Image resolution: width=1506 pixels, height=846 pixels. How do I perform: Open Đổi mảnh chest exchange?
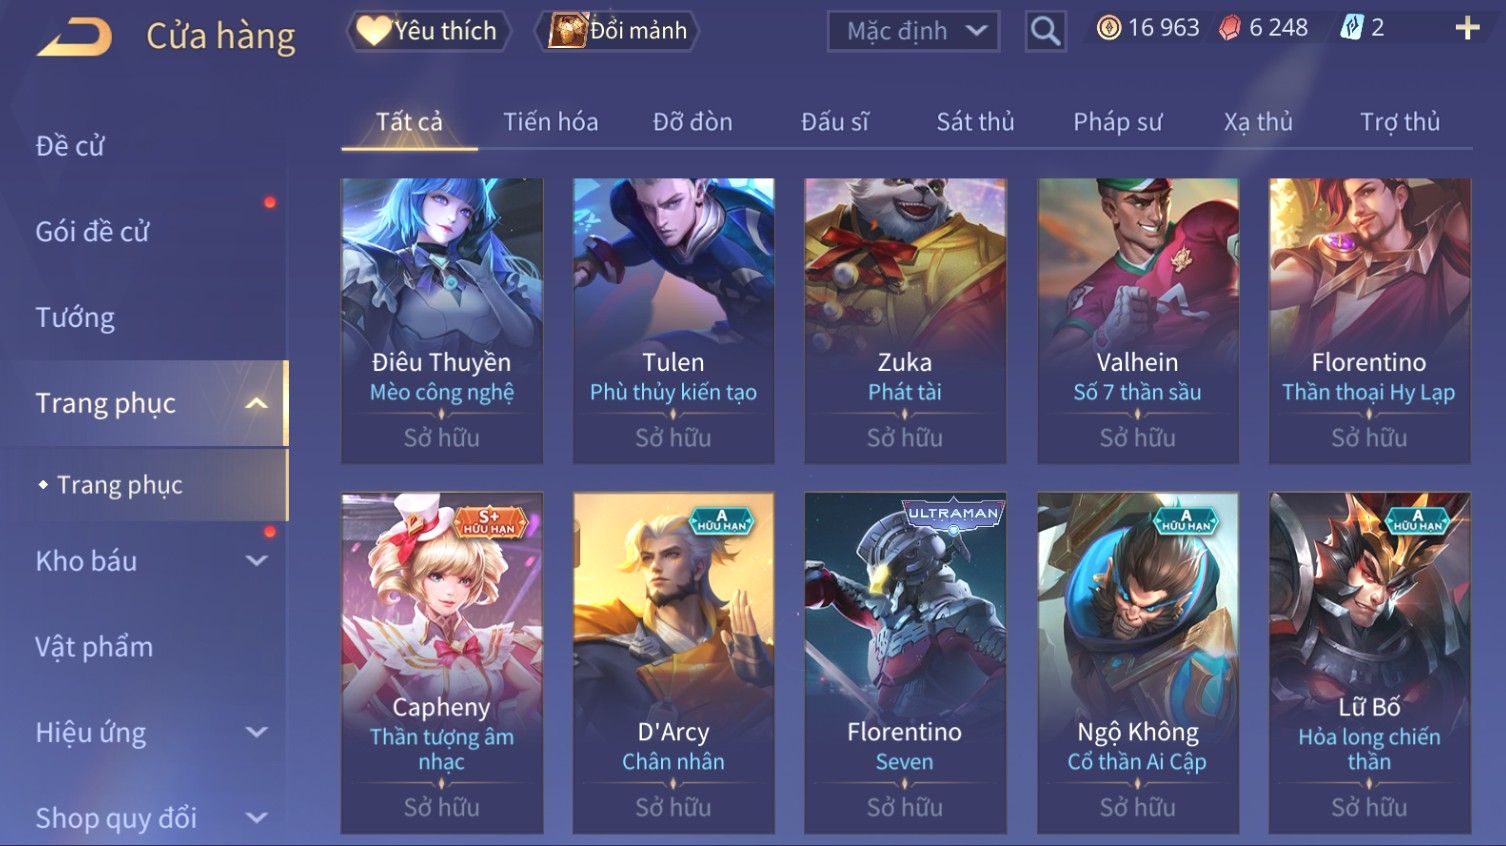pyautogui.click(x=618, y=31)
